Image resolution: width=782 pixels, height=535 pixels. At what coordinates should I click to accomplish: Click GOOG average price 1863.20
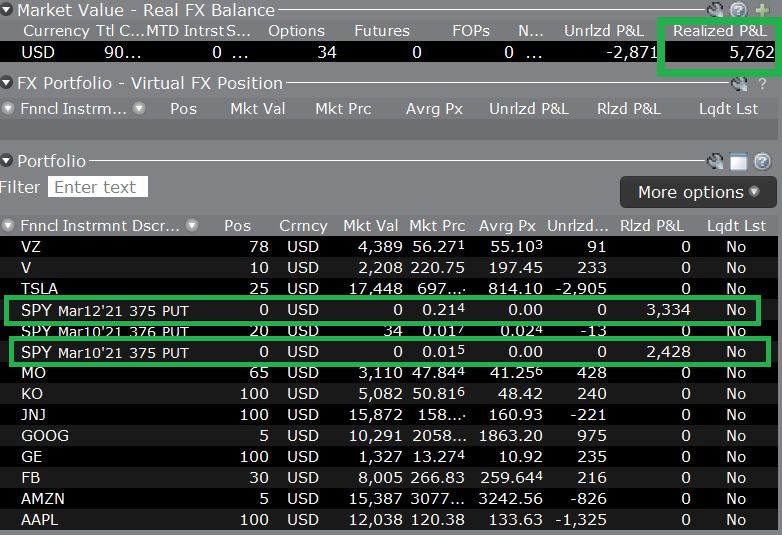point(511,435)
